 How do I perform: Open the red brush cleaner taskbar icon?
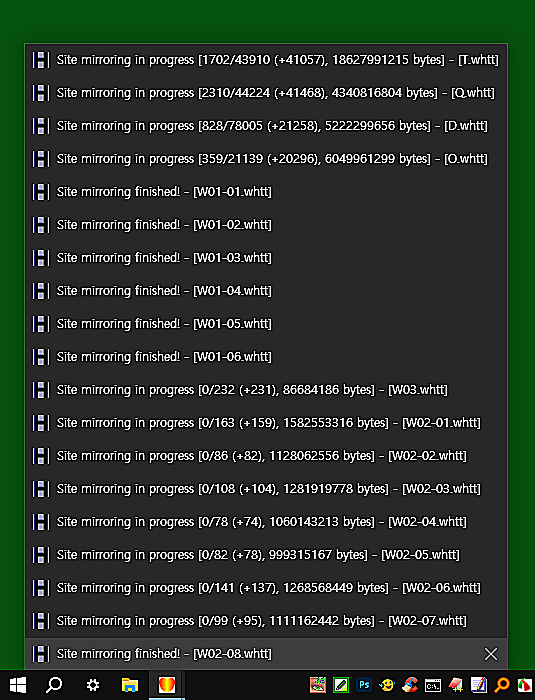(x=410, y=684)
